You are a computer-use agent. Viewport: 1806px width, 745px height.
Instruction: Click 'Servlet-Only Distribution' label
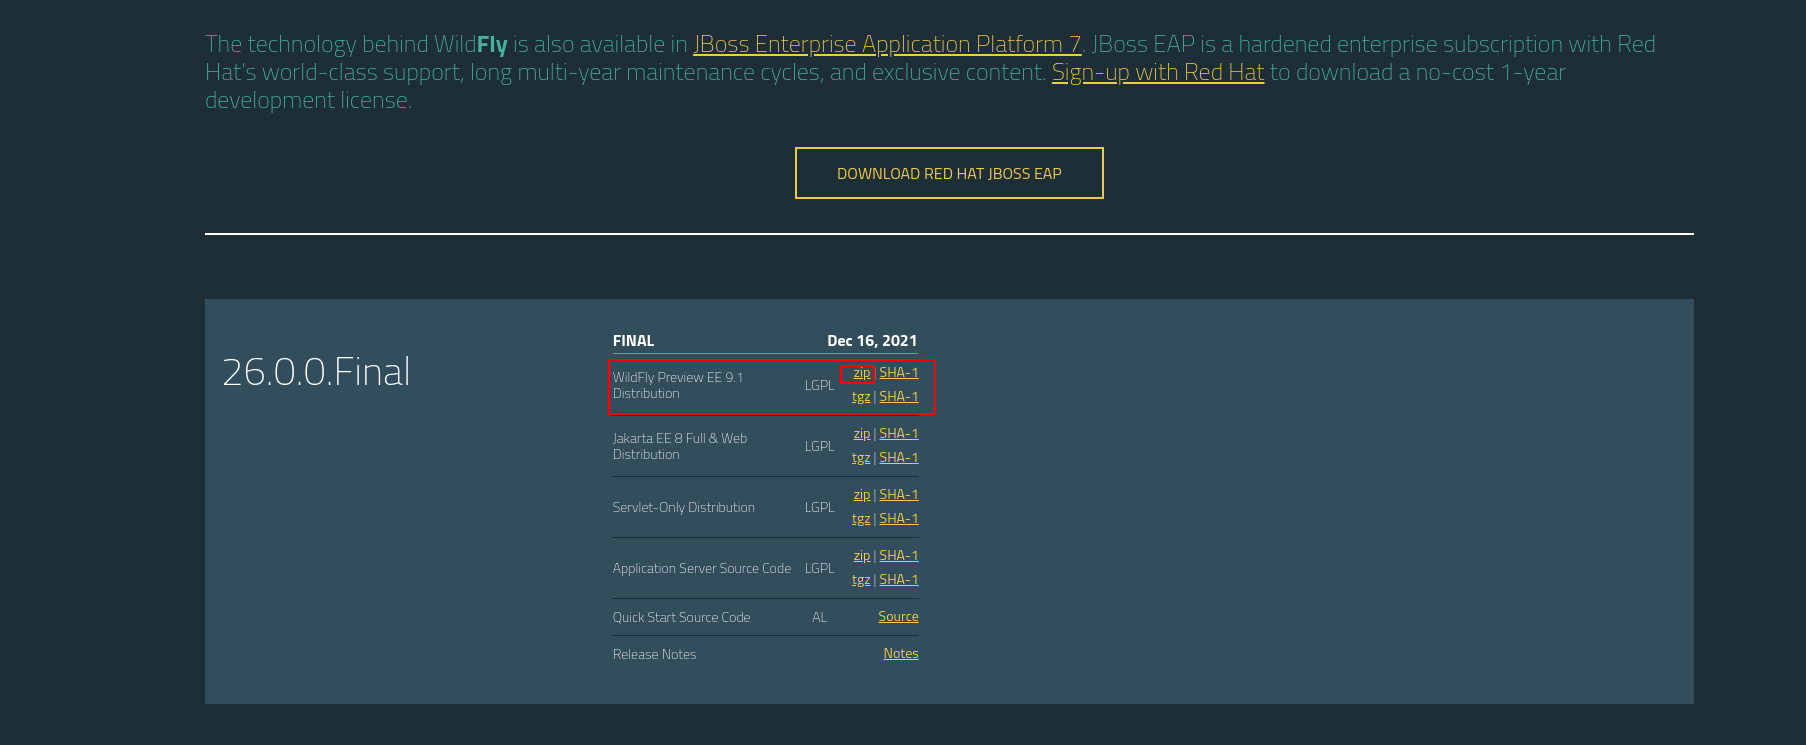684,508
